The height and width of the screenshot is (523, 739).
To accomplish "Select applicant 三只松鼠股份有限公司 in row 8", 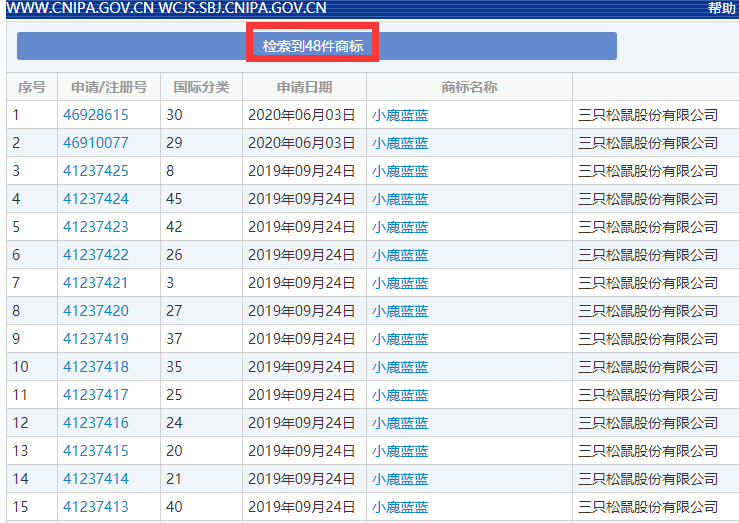I will [648, 311].
